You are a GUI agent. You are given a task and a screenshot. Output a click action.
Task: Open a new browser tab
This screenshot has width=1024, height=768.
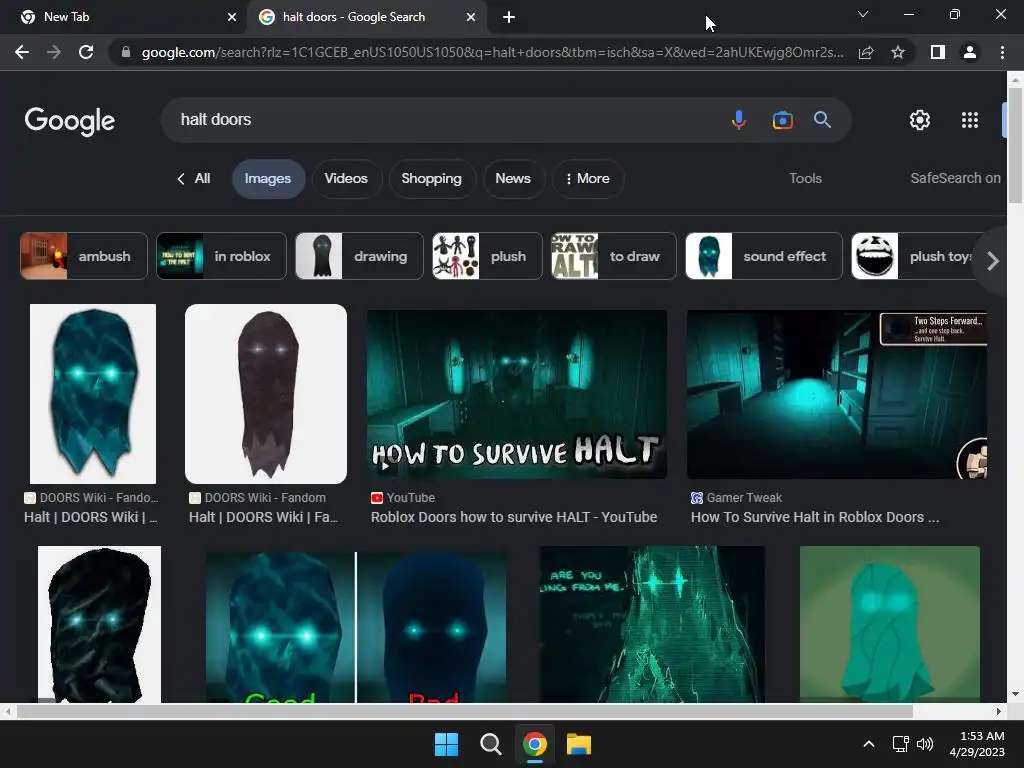509,17
